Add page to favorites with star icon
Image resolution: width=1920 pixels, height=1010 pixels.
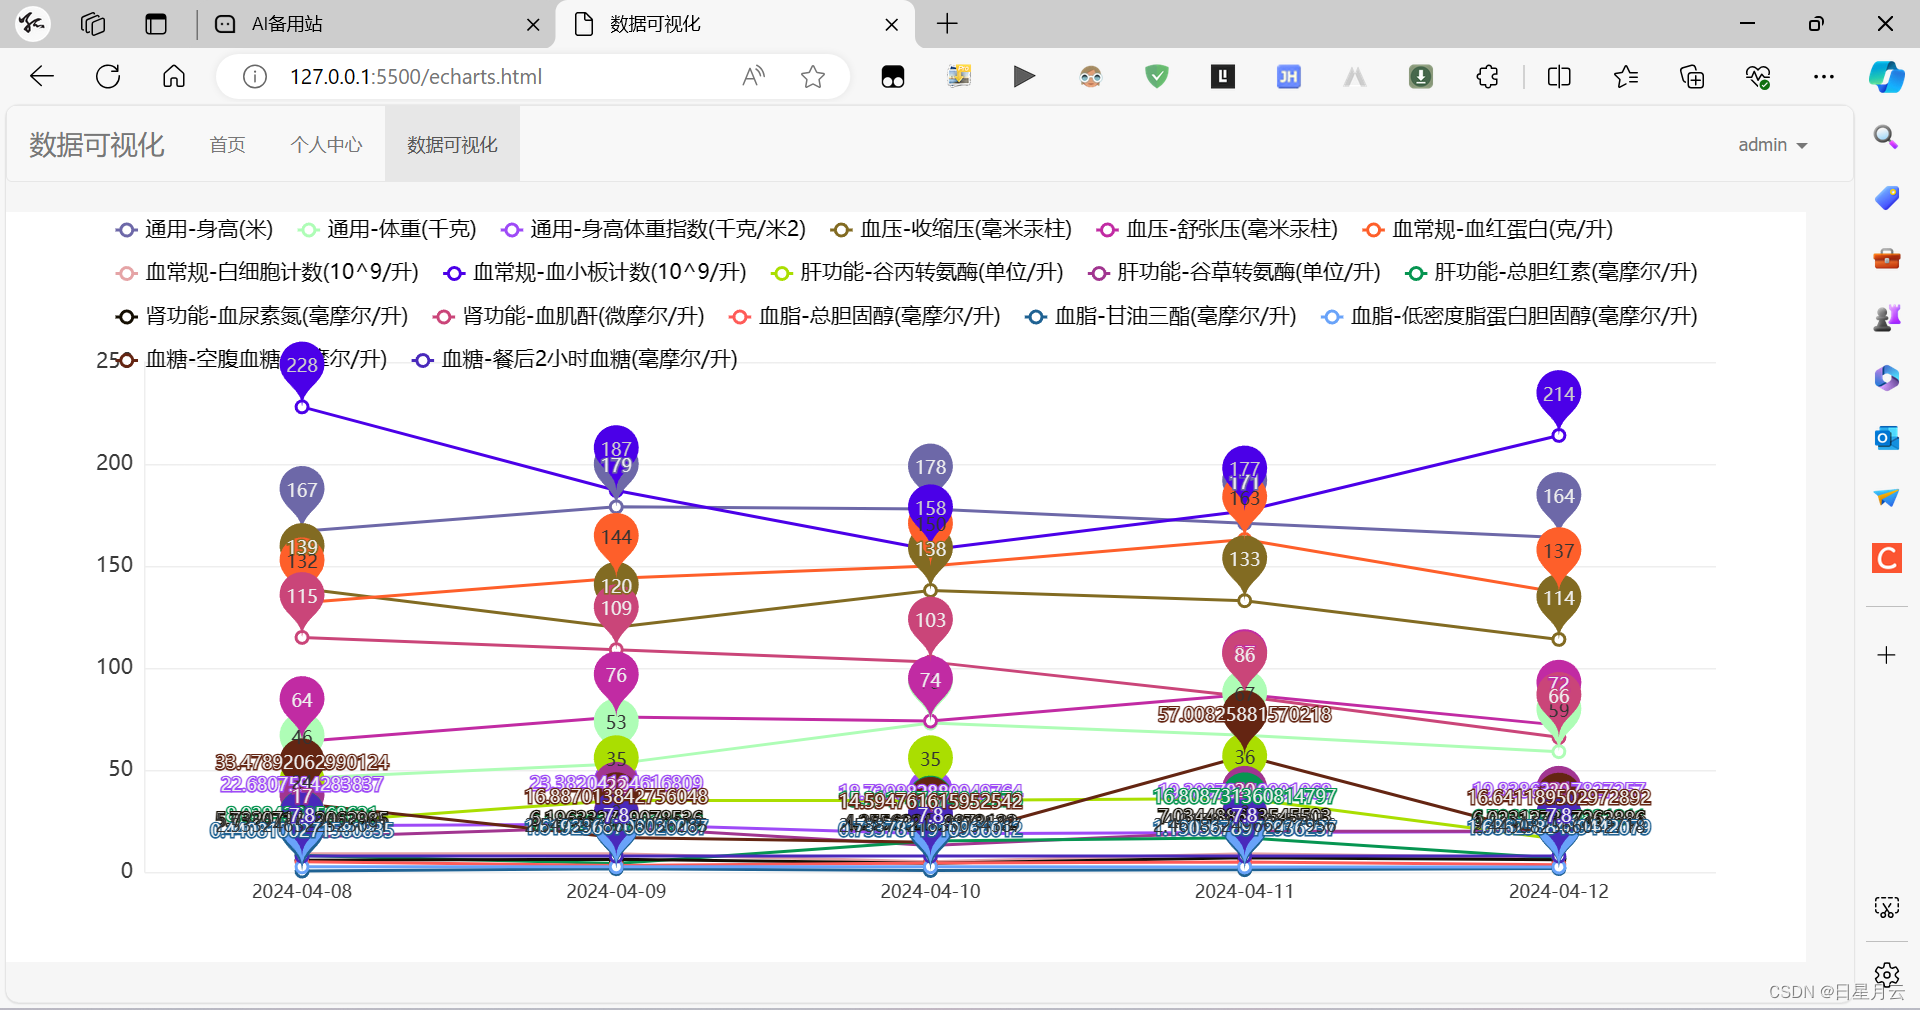(813, 77)
